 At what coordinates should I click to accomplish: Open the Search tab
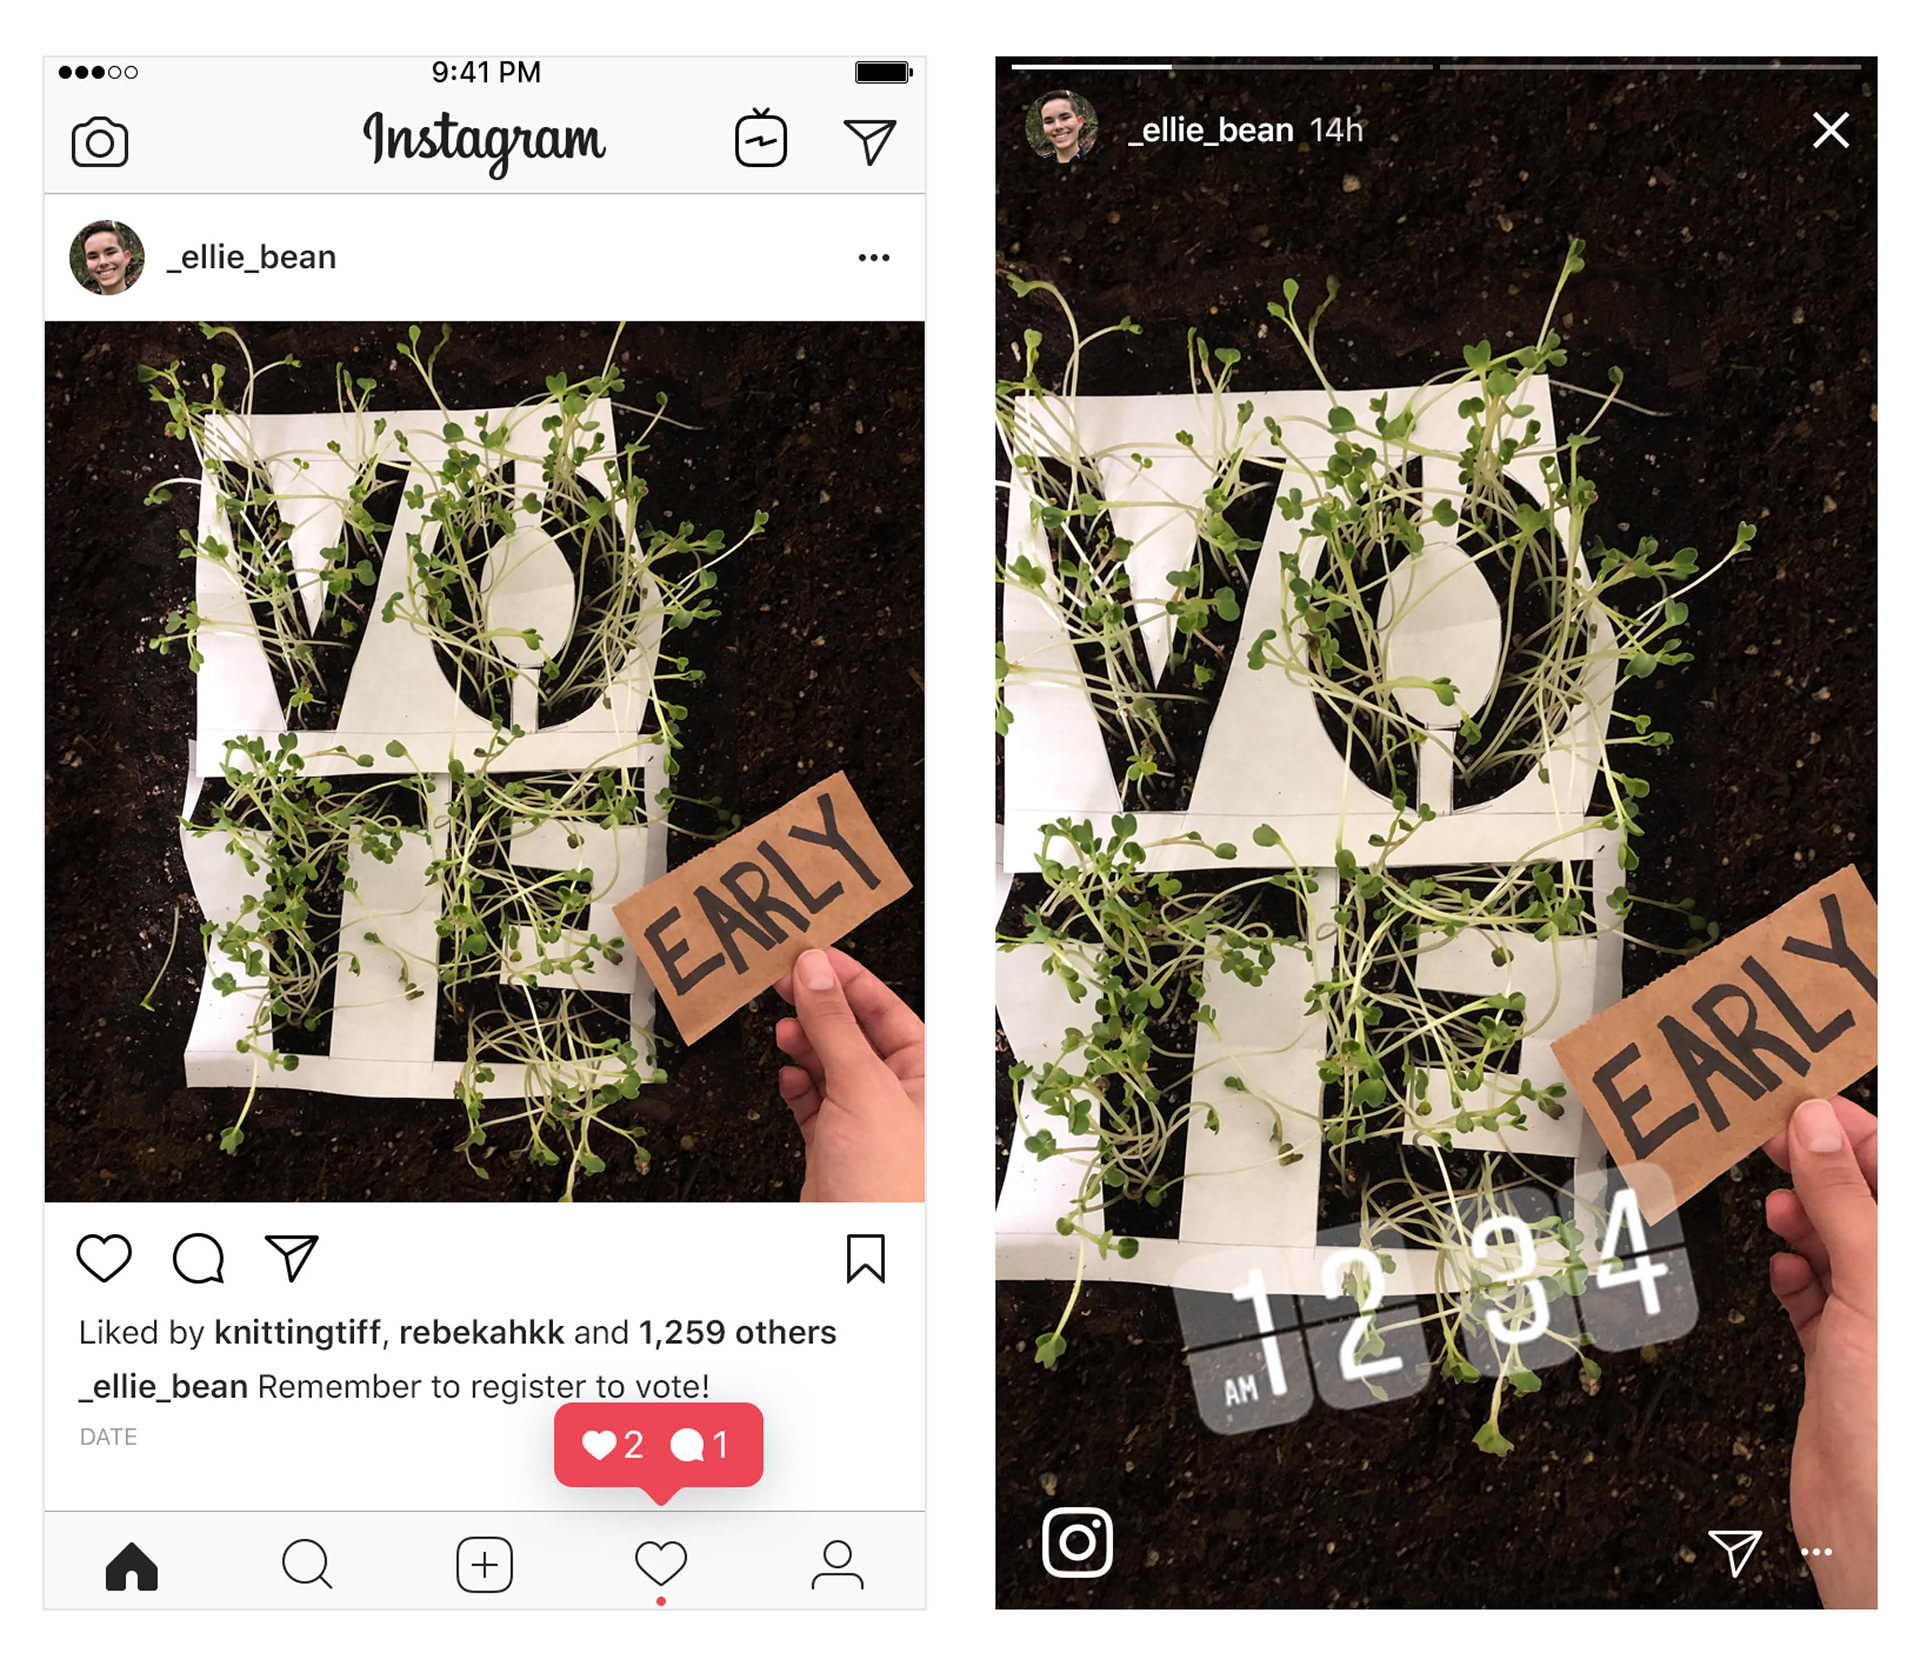[x=307, y=1564]
